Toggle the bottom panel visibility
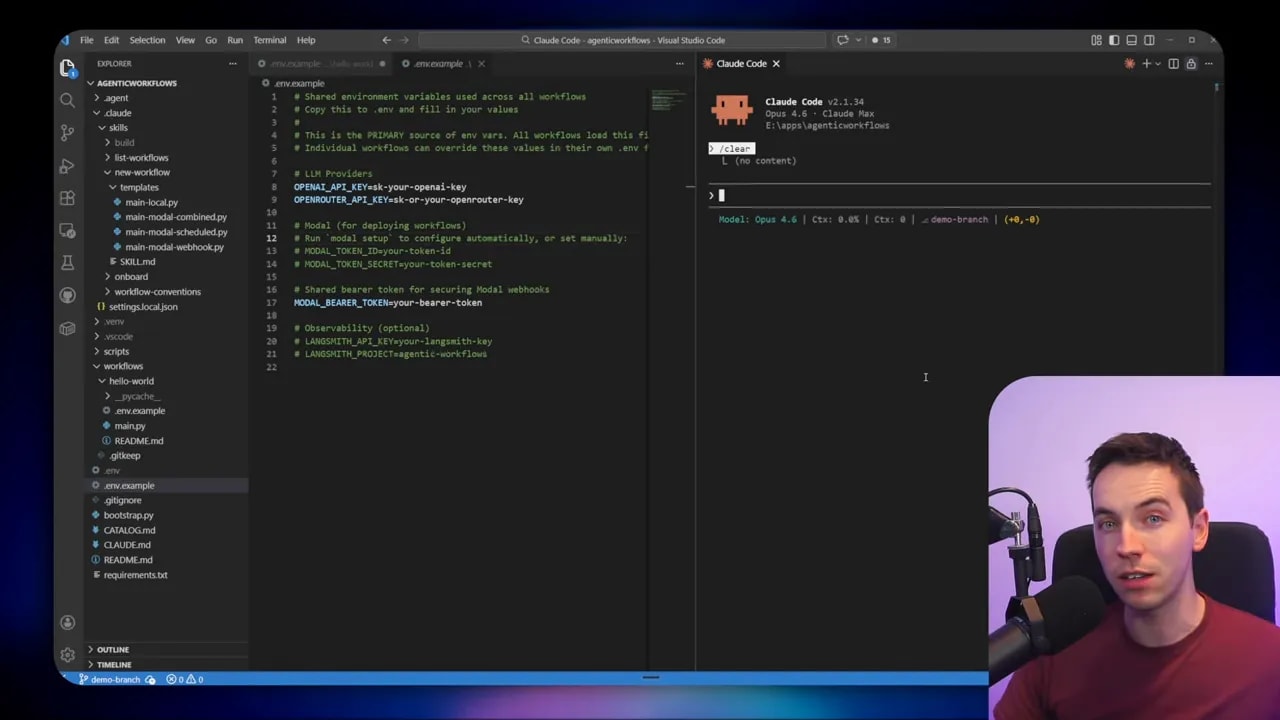 1131,40
